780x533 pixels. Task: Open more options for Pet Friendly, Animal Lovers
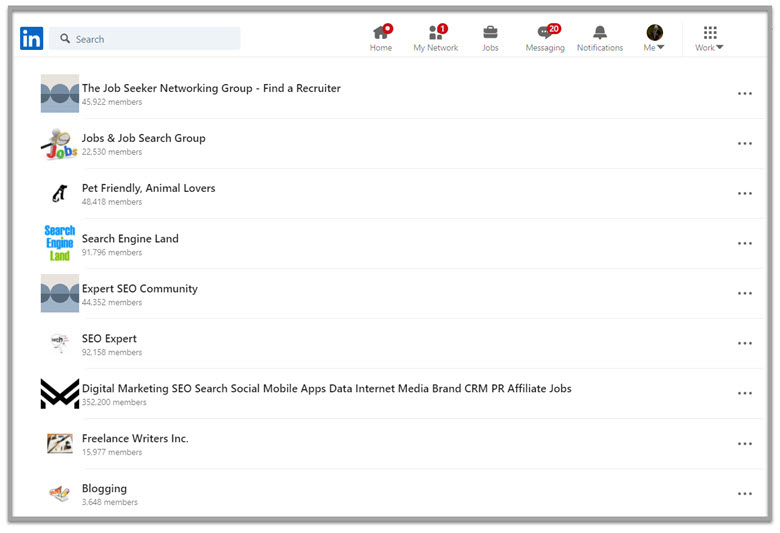pos(744,194)
